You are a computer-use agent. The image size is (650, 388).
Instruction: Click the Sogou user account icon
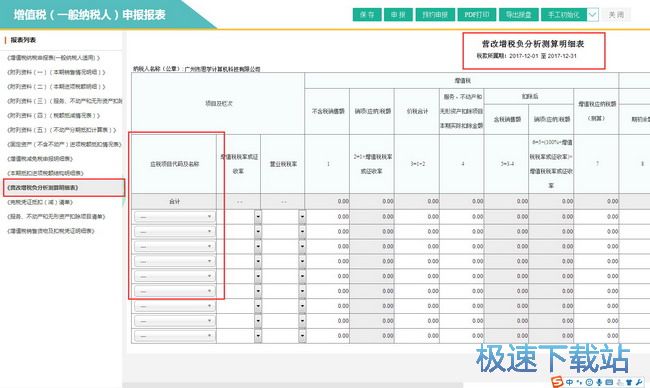tap(619, 382)
